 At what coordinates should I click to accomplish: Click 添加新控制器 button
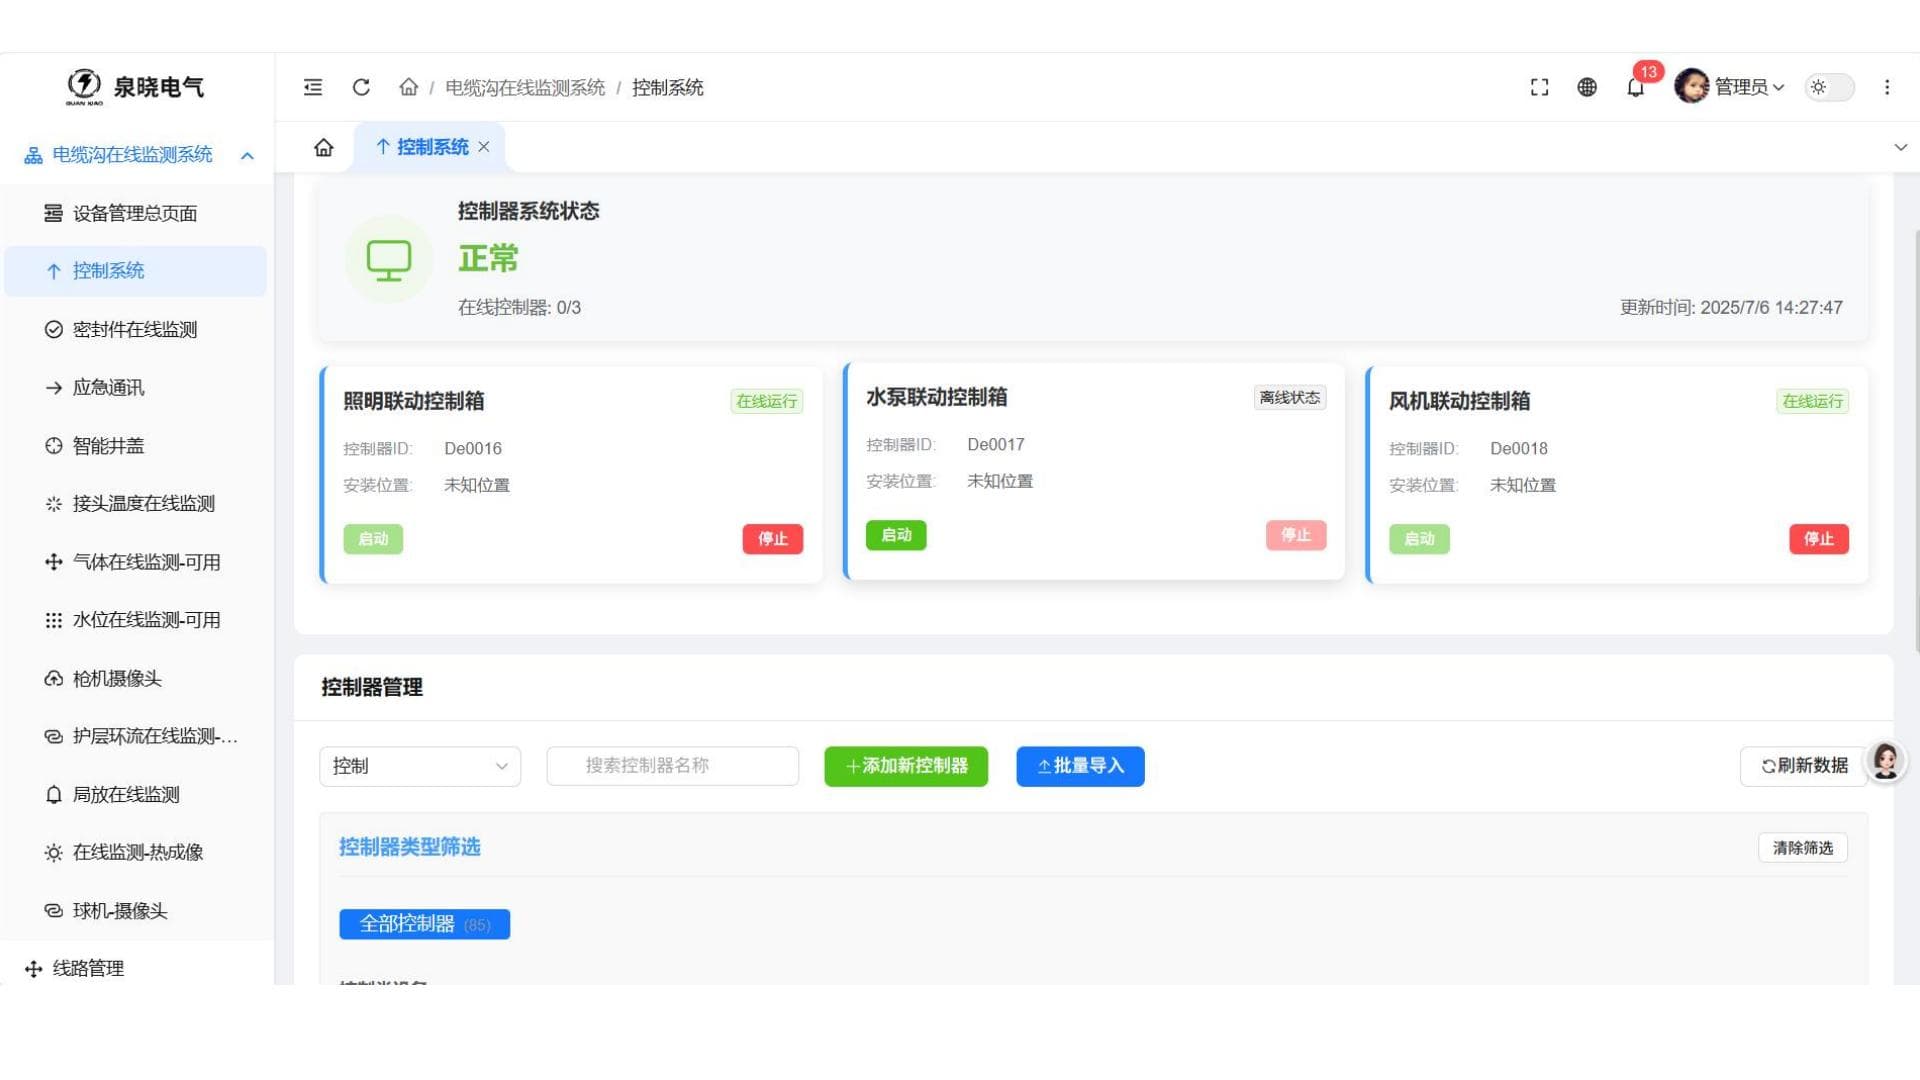[x=906, y=766]
